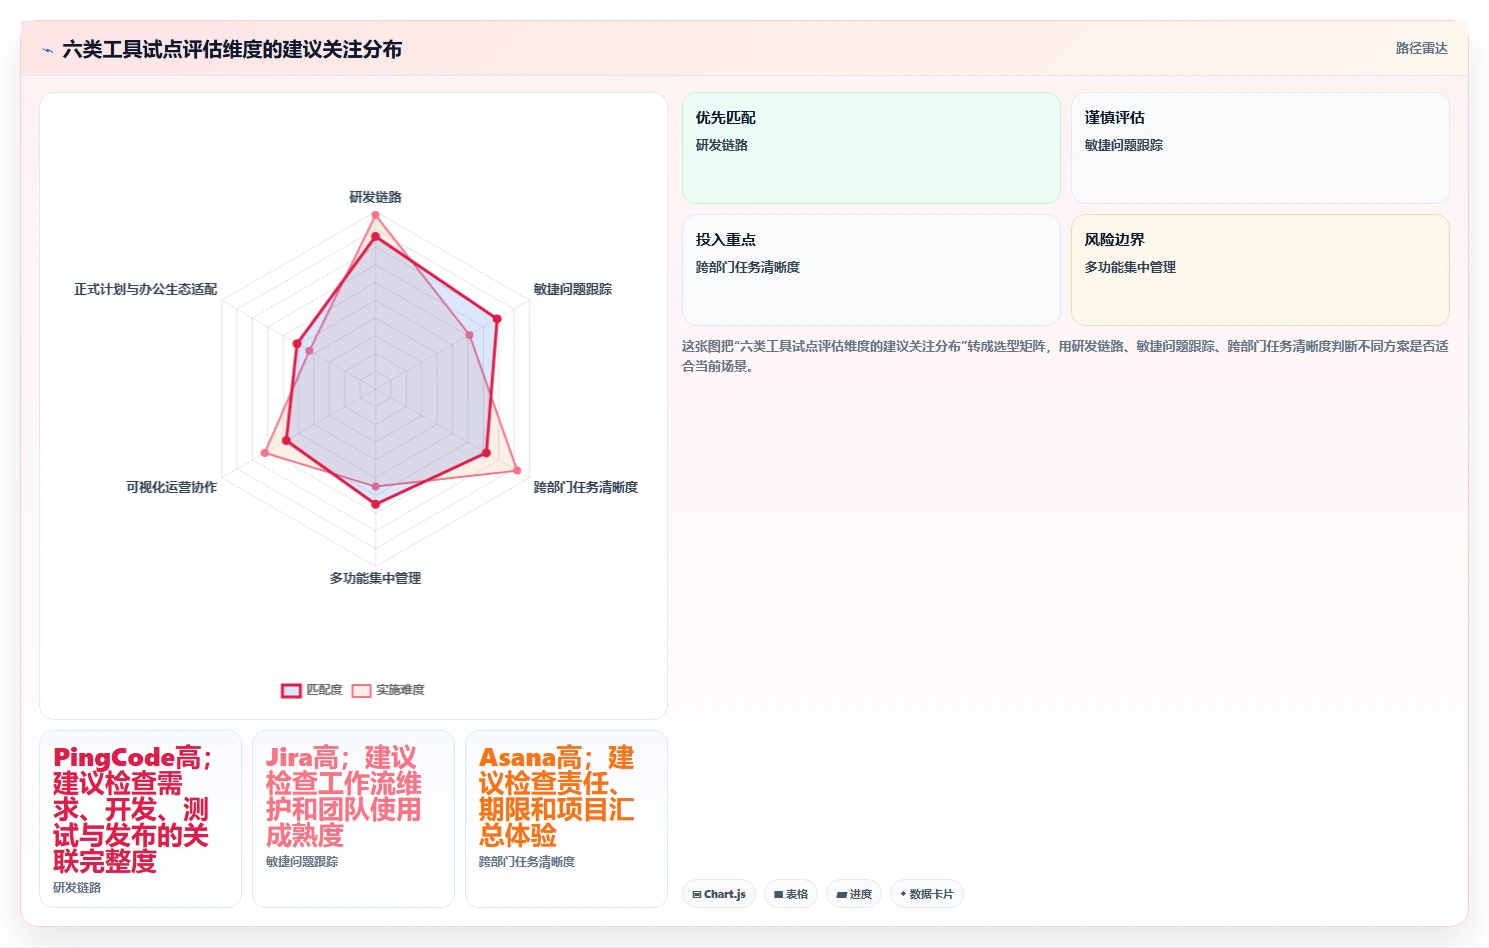This screenshot has width=1489, height=948.
Task: Click the 匹配度 data point on the 多功能集中管理 axis
Action: coord(375,505)
